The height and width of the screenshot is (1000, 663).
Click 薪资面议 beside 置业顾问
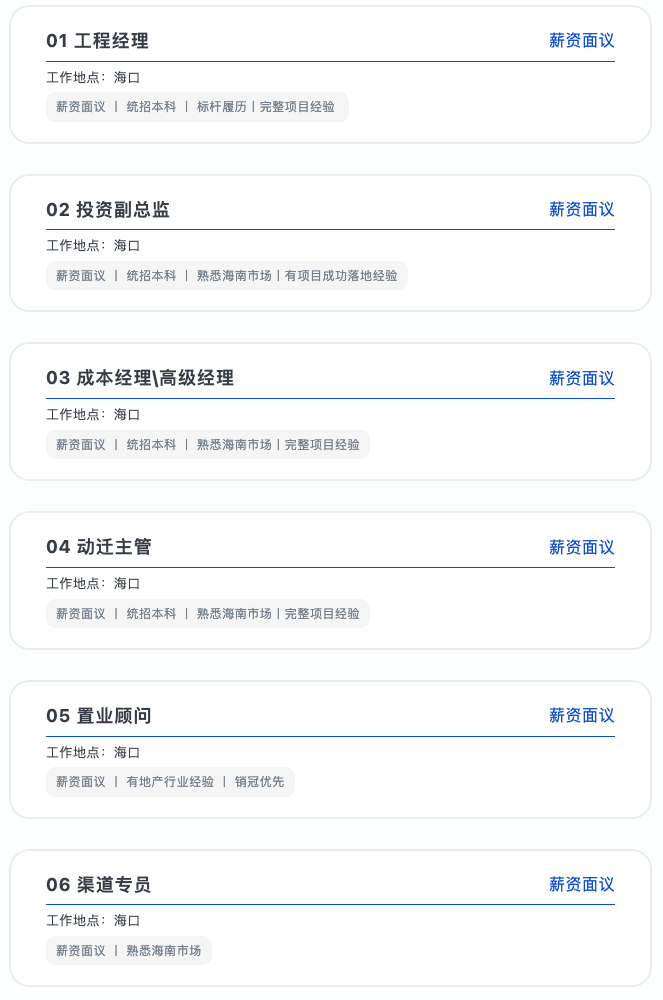click(x=581, y=716)
